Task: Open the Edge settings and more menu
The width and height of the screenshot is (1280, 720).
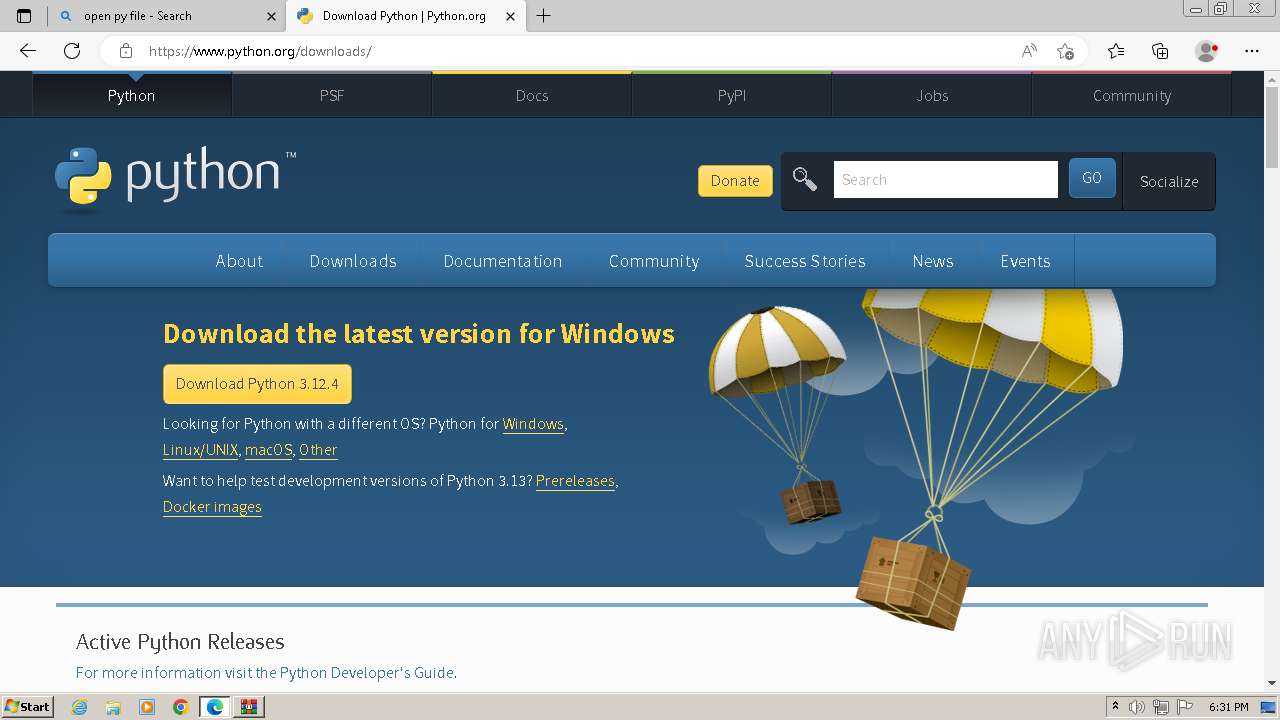Action: click(x=1252, y=51)
